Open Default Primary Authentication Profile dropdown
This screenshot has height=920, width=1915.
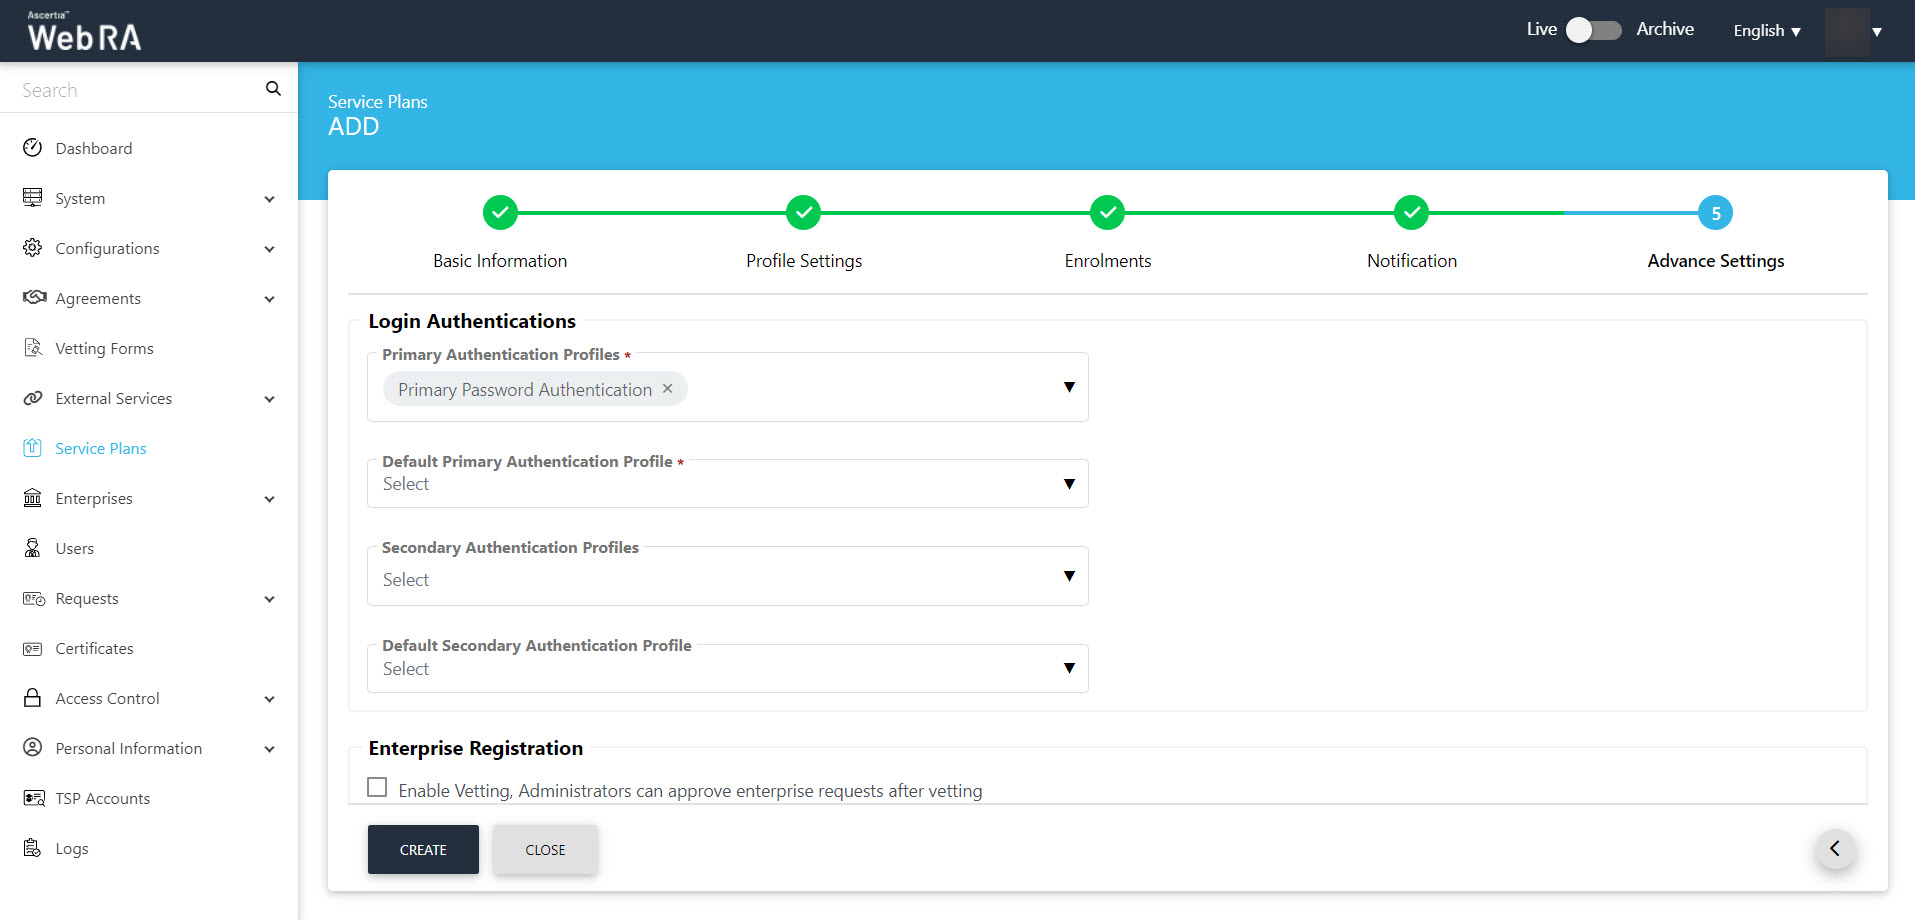click(x=727, y=484)
